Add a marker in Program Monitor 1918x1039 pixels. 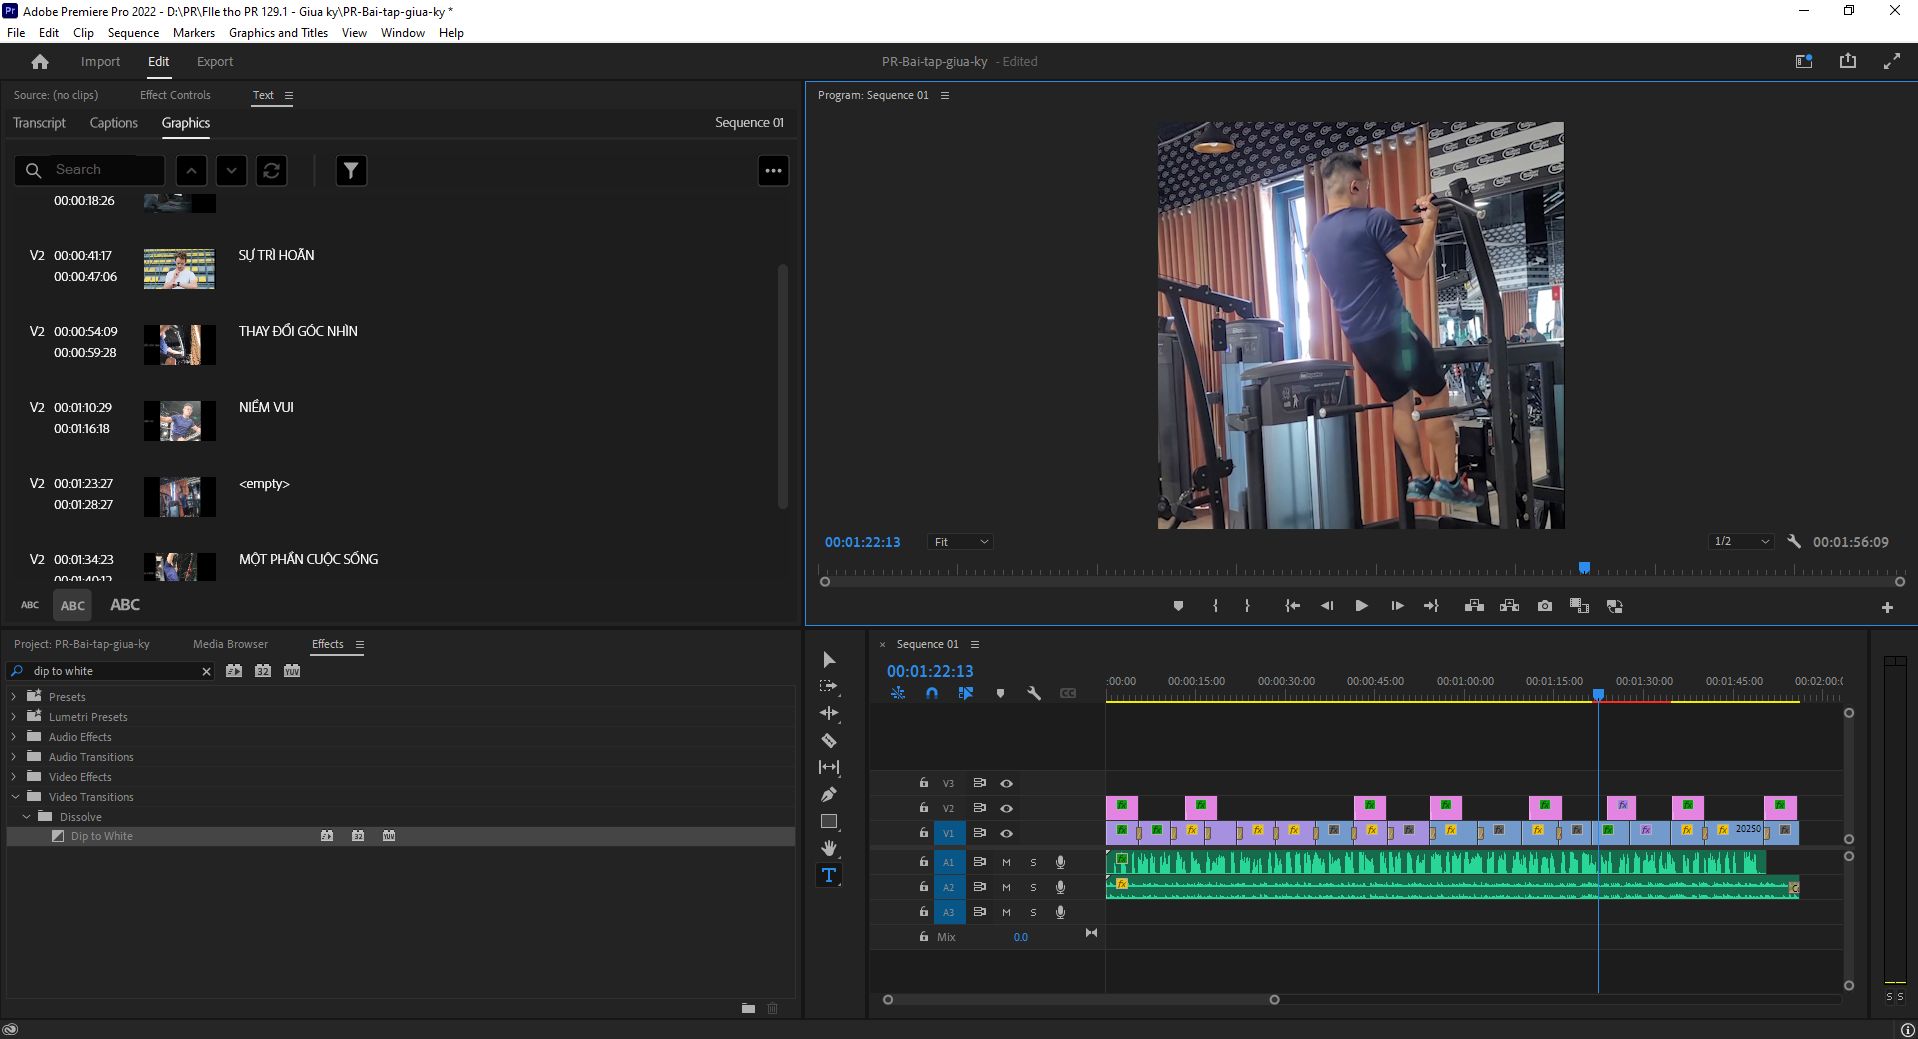coord(1178,606)
